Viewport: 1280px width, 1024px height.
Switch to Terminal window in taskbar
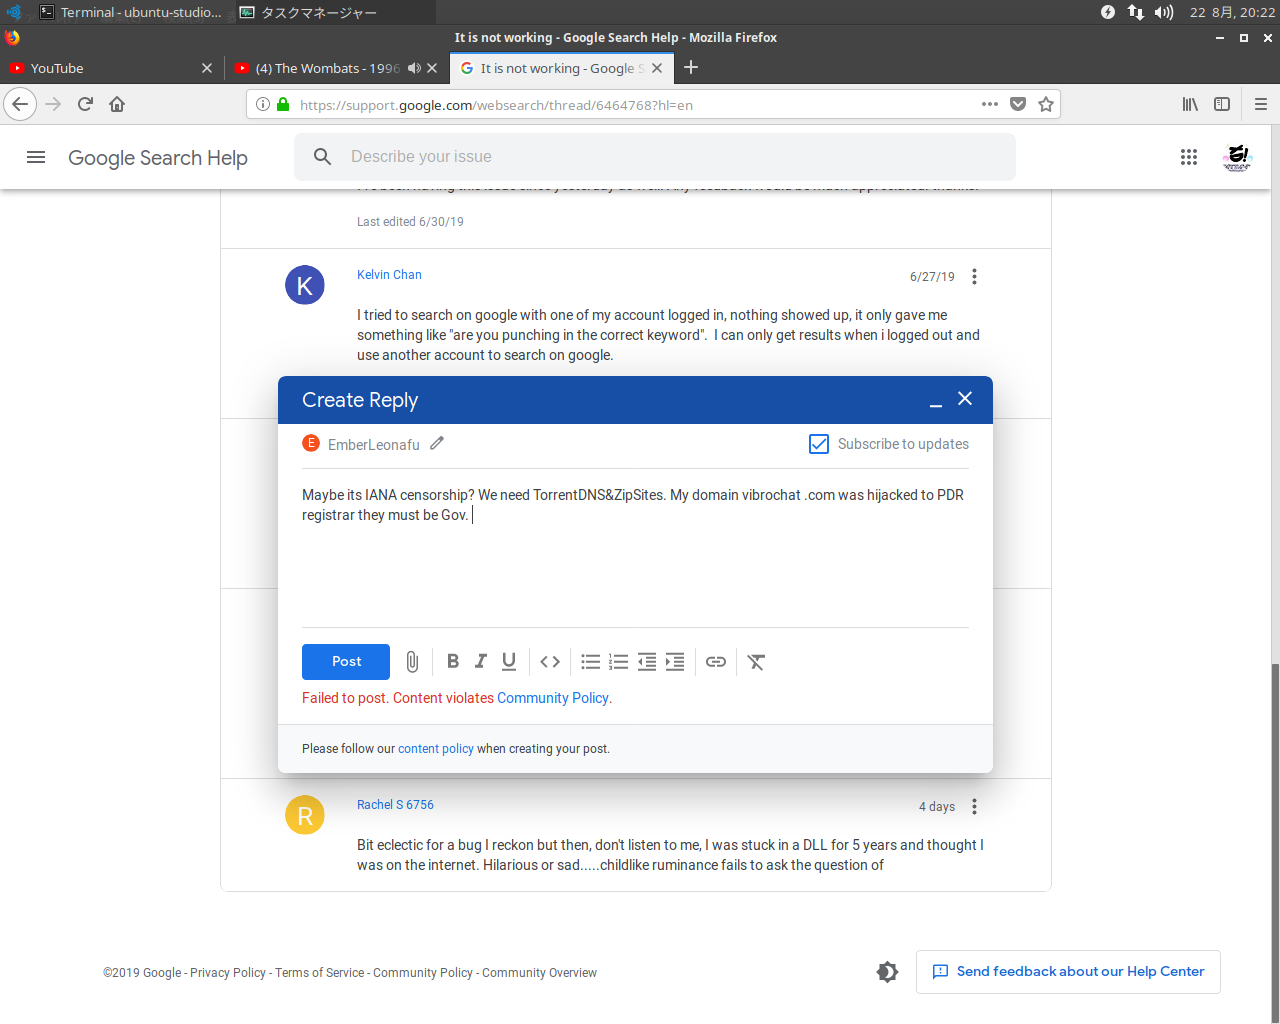[x=131, y=12]
